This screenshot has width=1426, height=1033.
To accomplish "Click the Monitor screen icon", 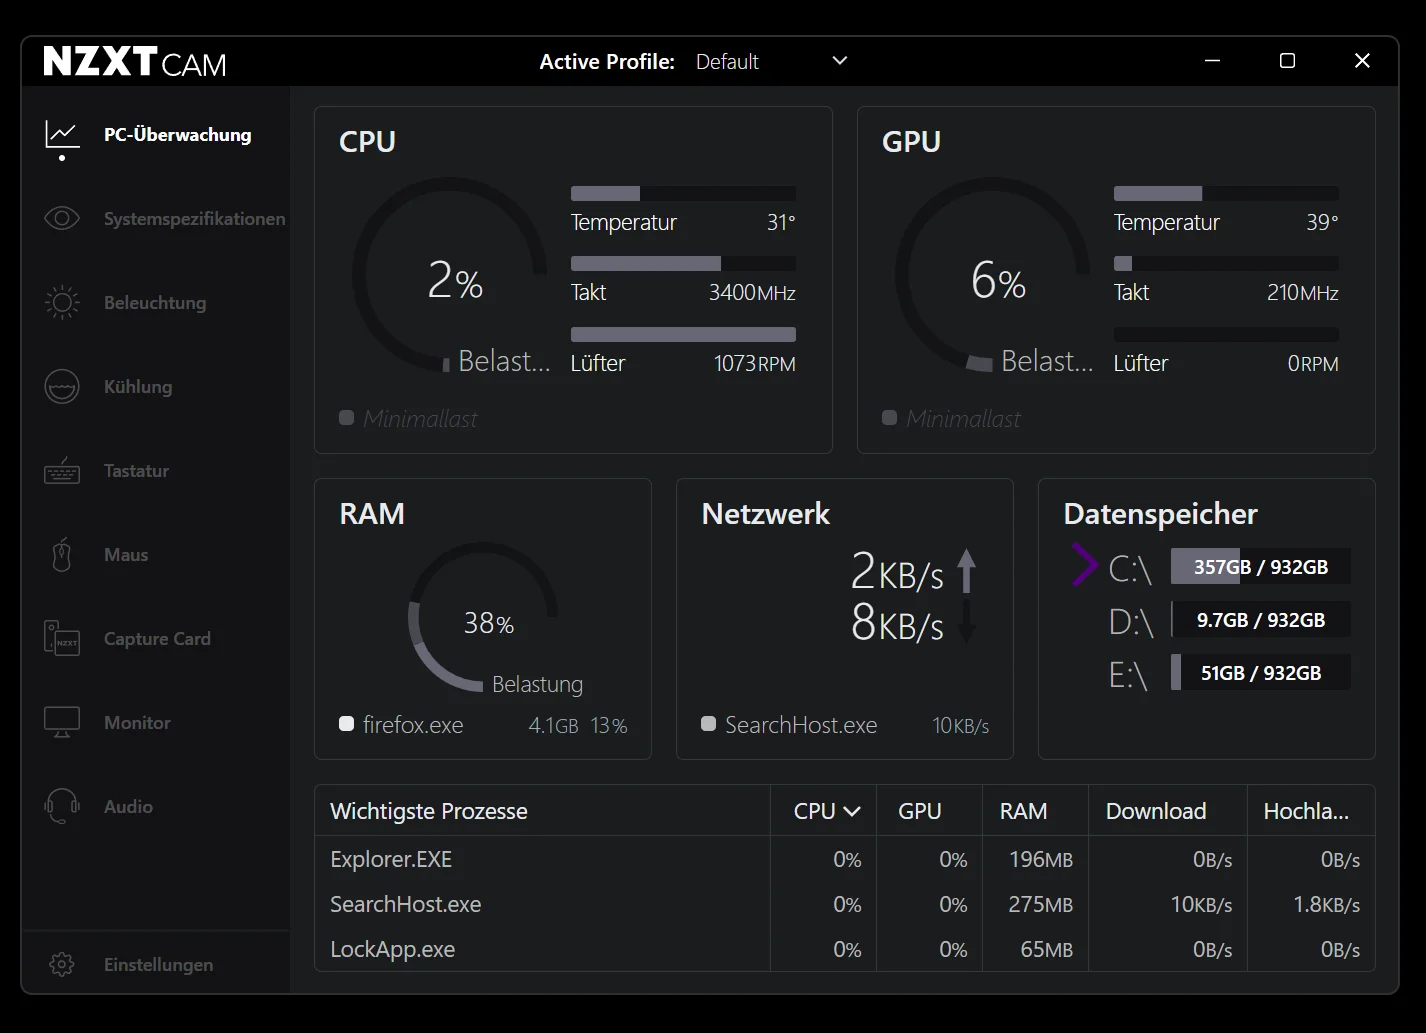I will point(62,722).
